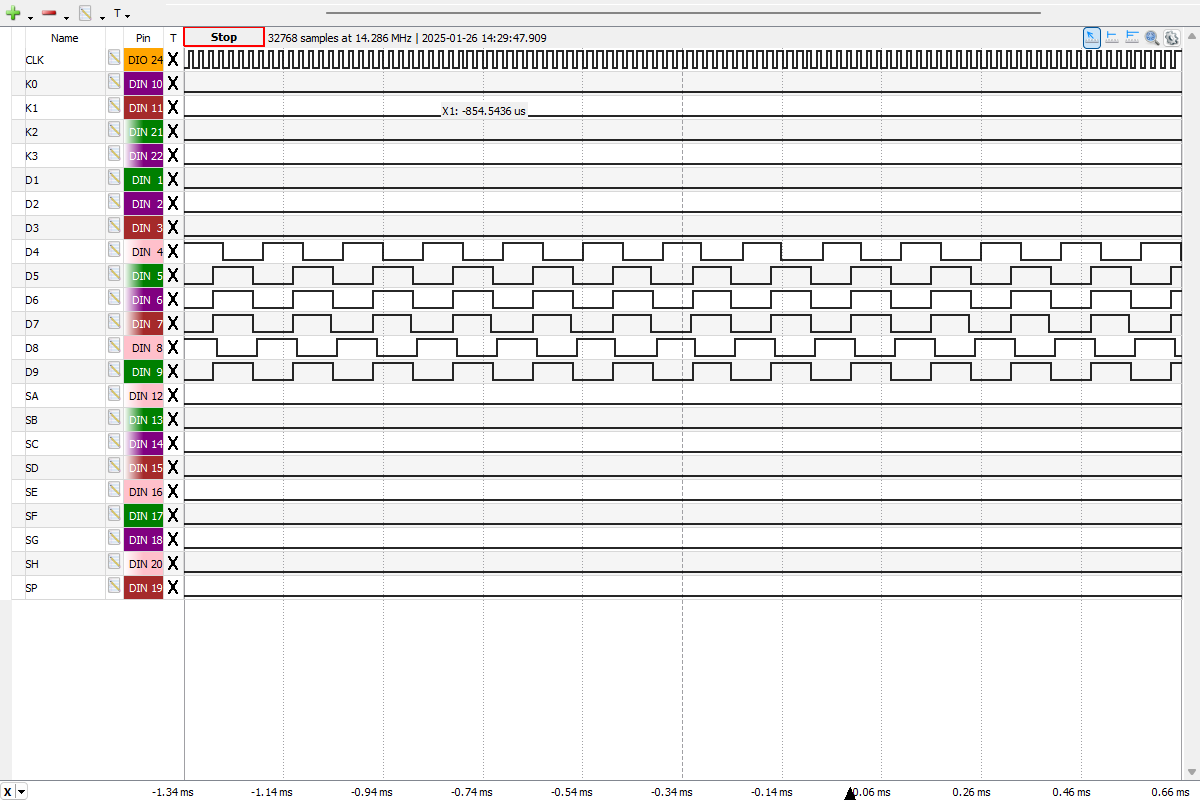The width and height of the screenshot is (1200, 800).
Task: Click the edit icon for the D4 row
Action: click(x=114, y=252)
